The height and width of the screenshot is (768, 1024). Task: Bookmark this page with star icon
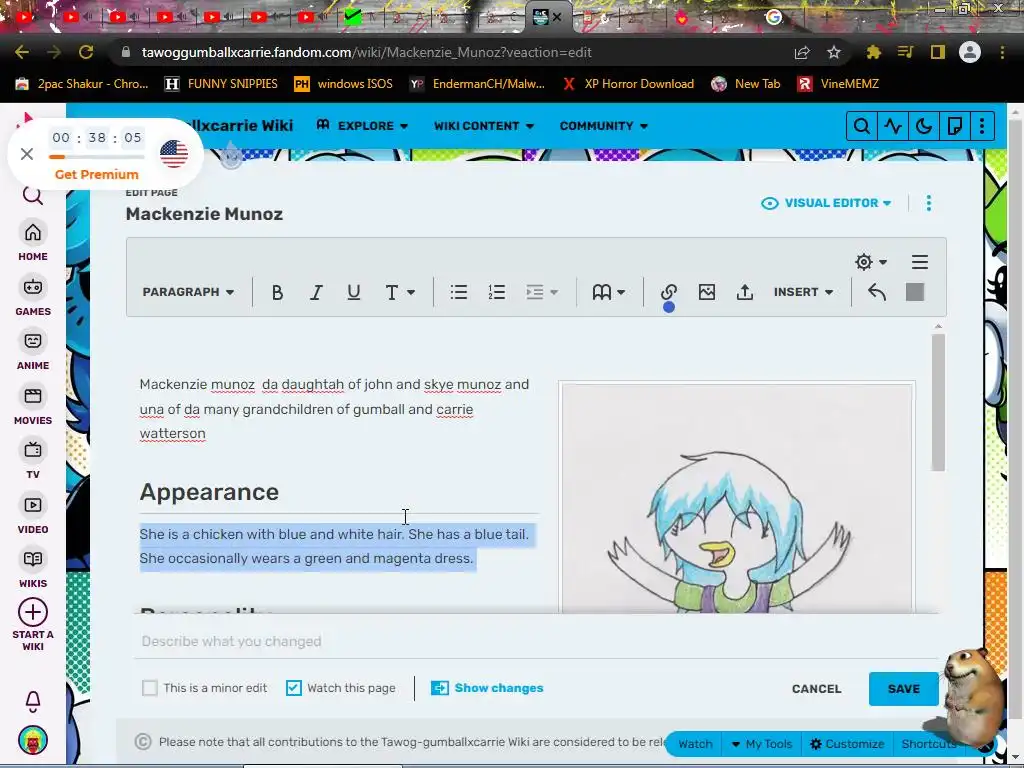click(834, 52)
